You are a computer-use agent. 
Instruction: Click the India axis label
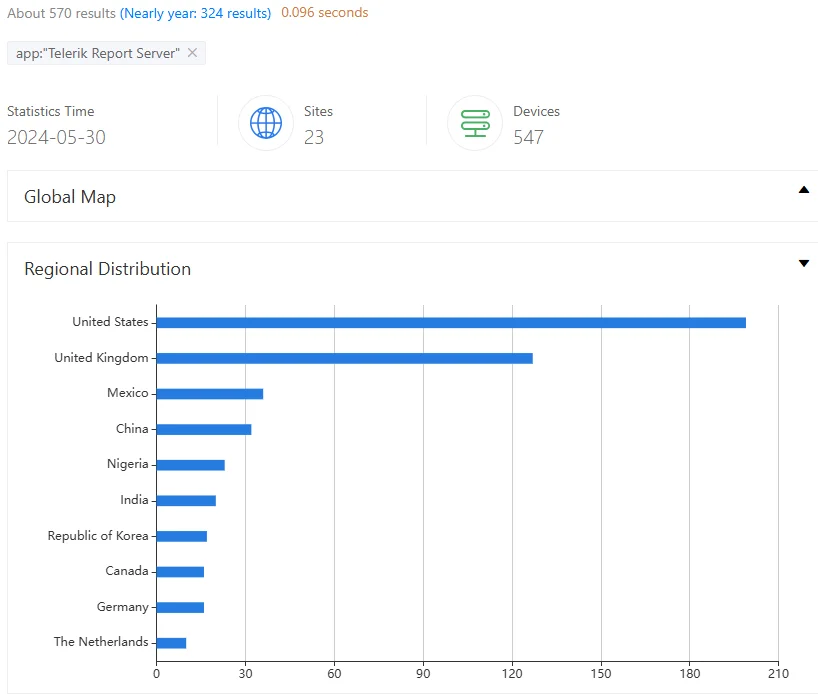[x=134, y=500]
